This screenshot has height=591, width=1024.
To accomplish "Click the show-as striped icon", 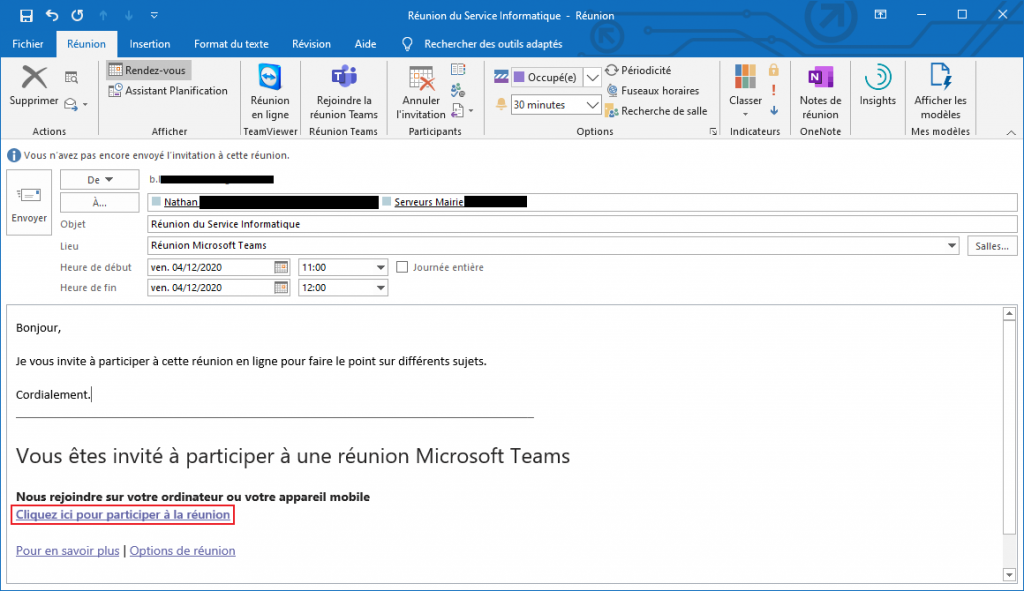I will 501,77.
